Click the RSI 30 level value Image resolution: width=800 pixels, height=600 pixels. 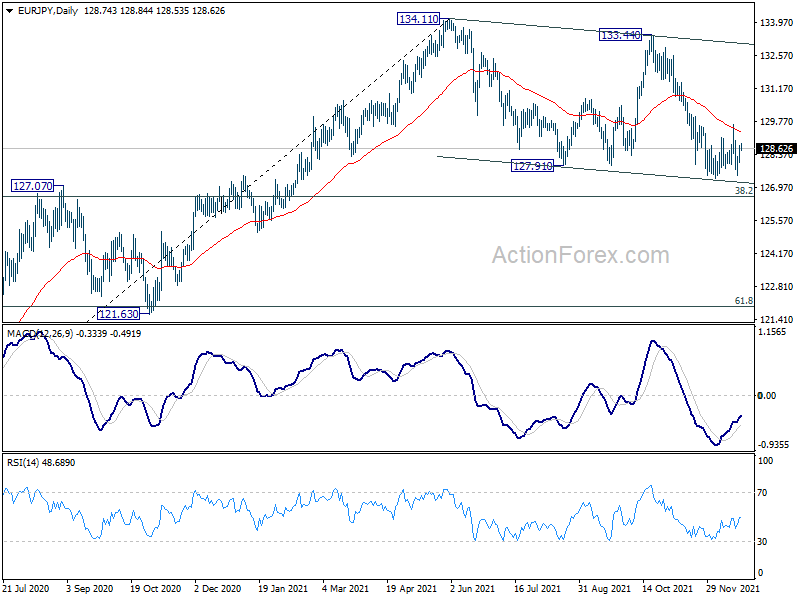click(762, 542)
